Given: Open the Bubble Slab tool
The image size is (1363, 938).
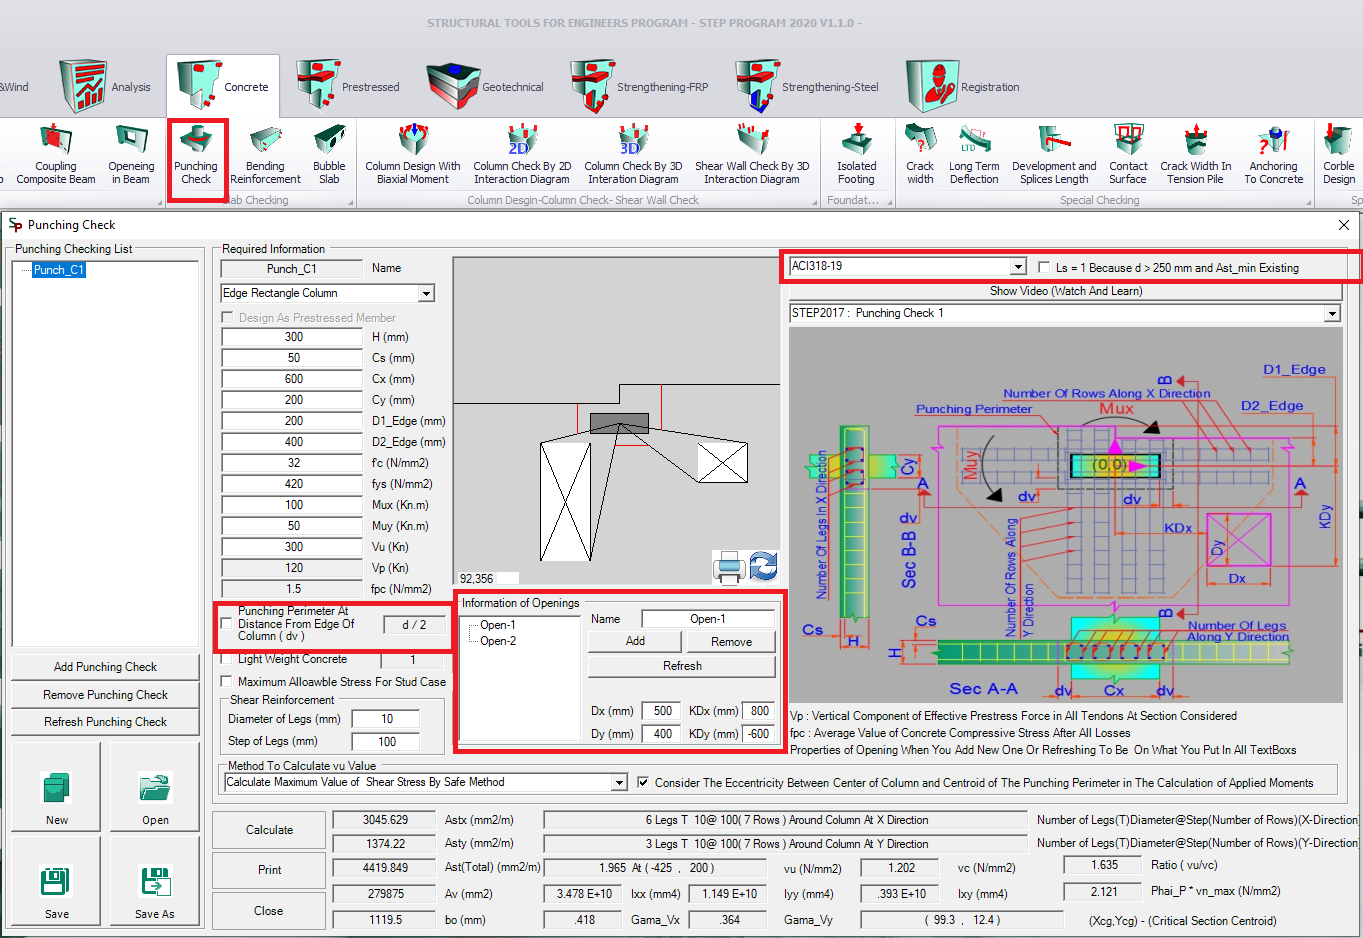Looking at the screenshot, I should click(329, 156).
